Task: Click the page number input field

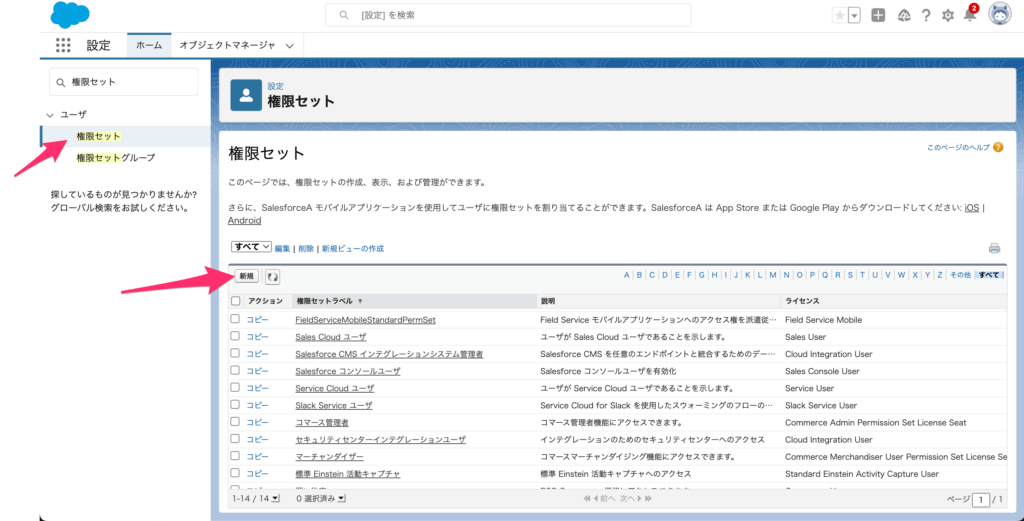Action: click(x=980, y=499)
